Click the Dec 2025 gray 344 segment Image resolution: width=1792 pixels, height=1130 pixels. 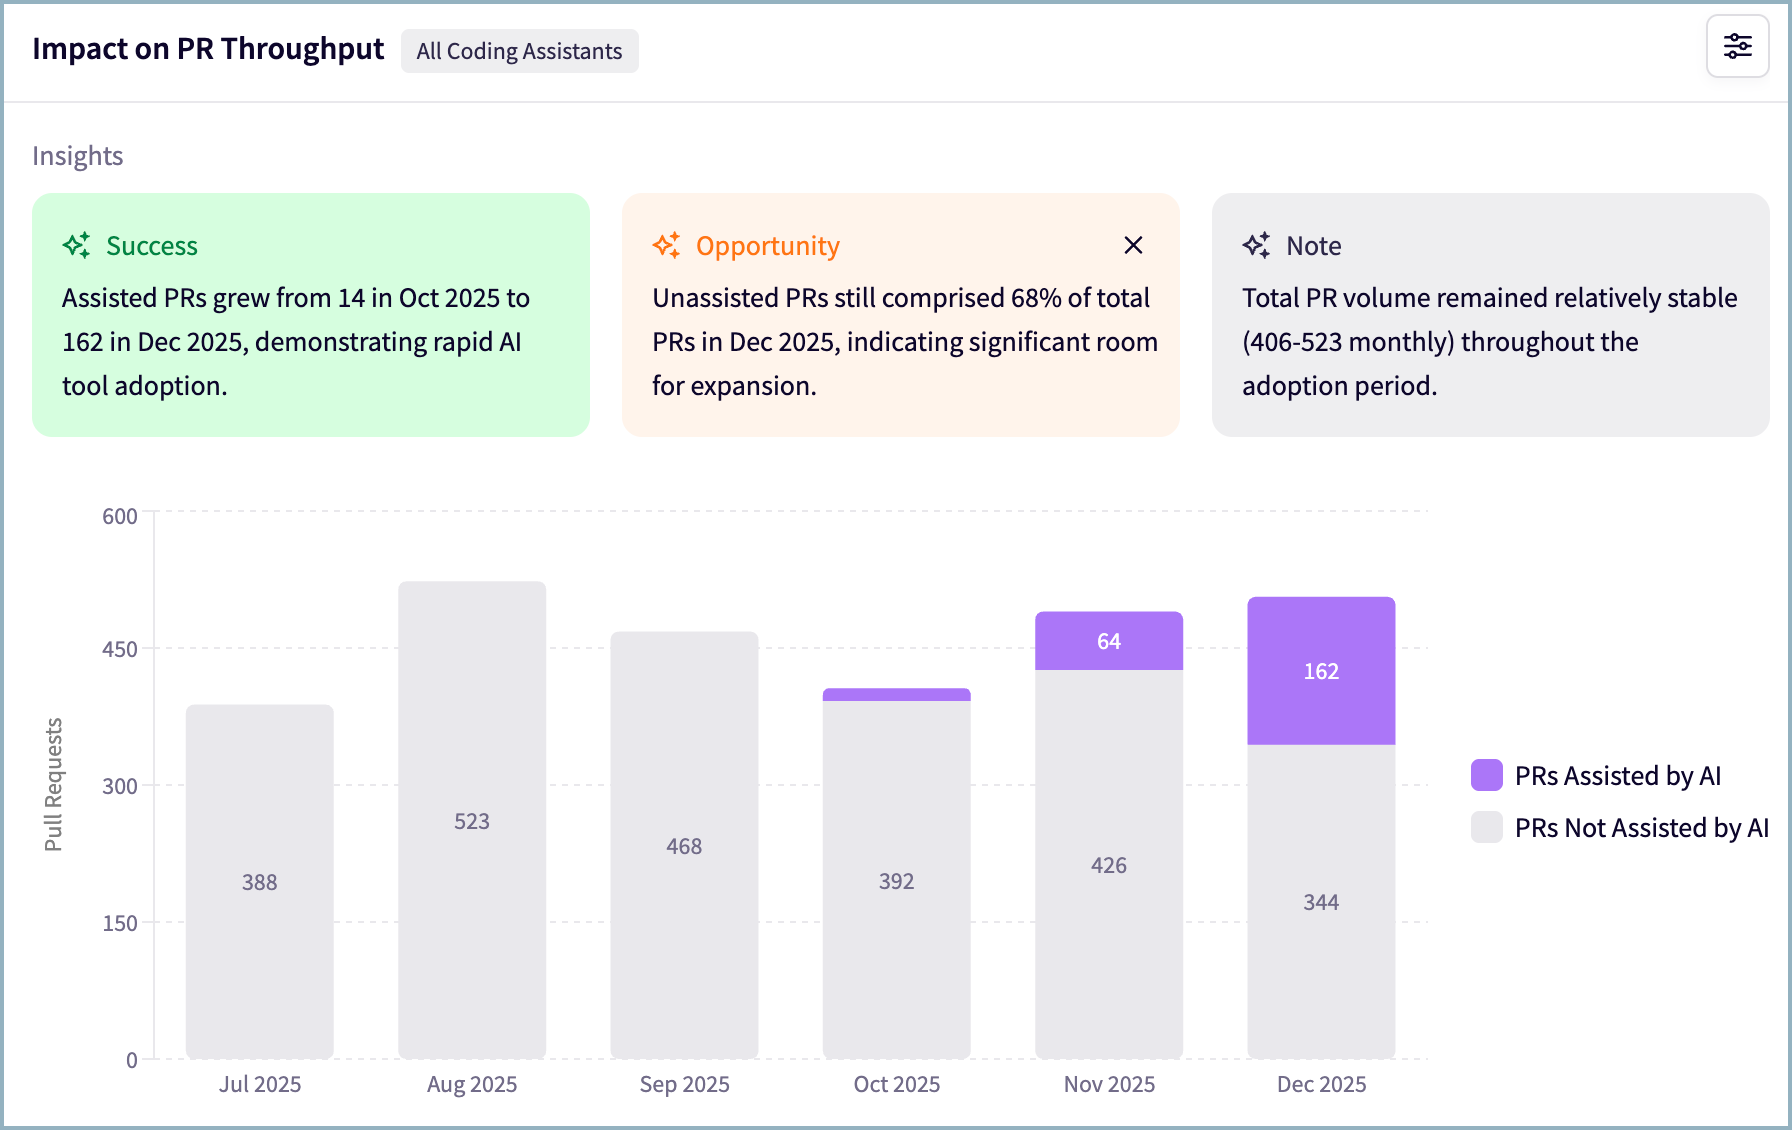pos(1321,901)
